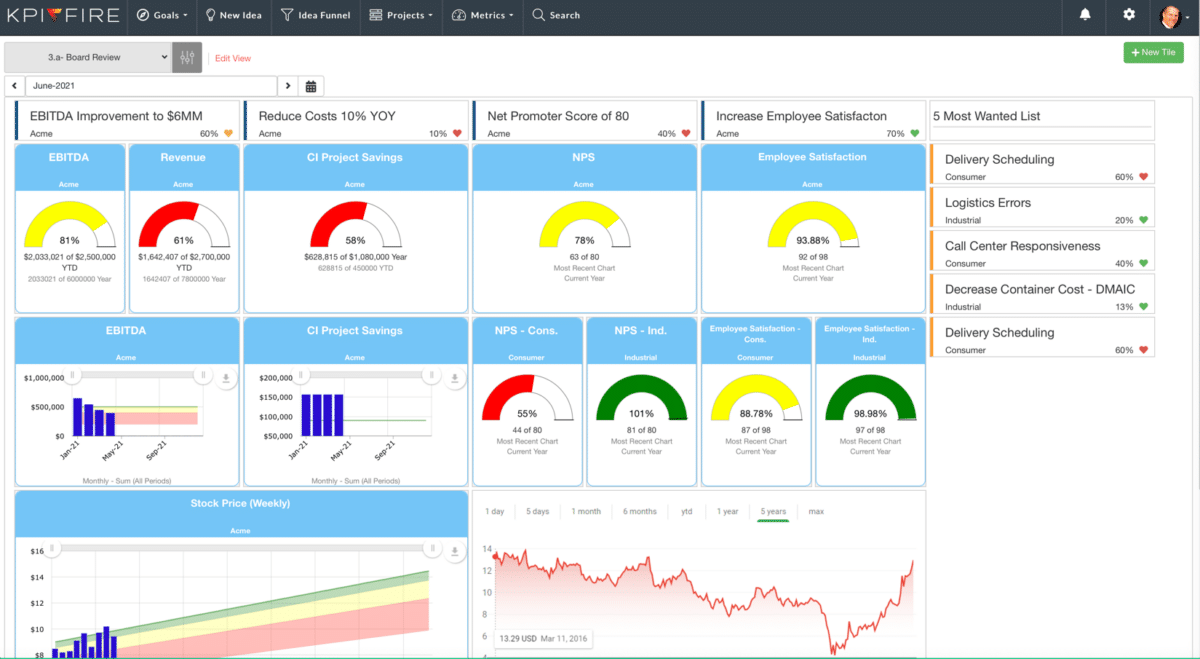Click the download icon on CI Project Savings chart
1200x659 pixels.
(x=456, y=378)
